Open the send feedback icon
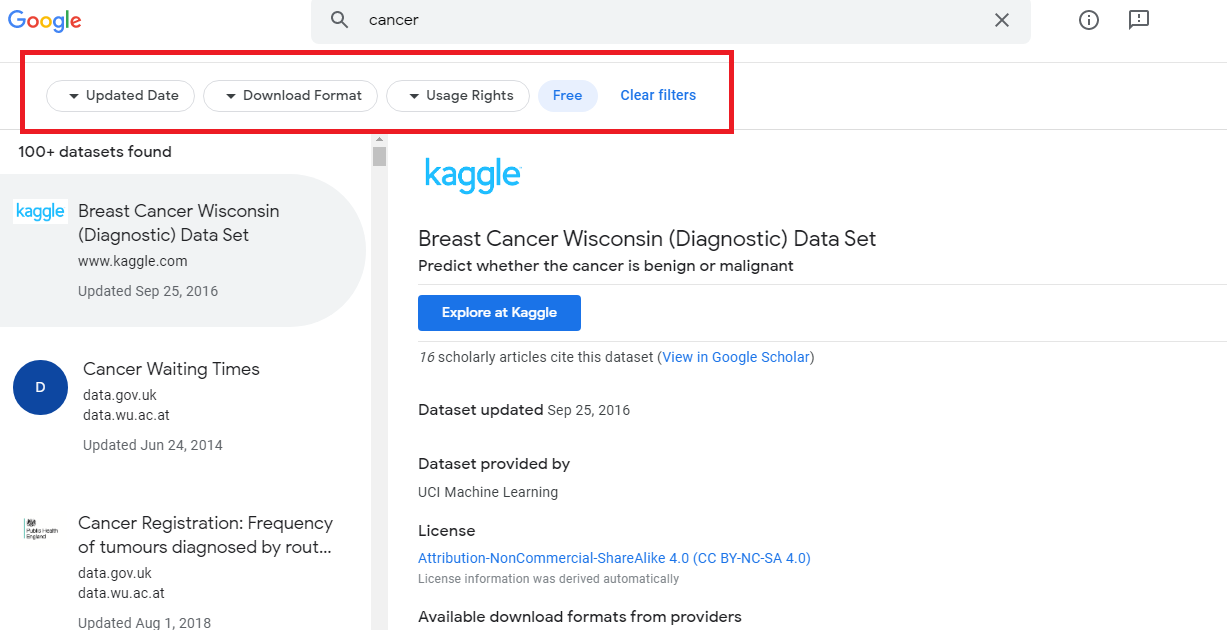This screenshot has height=630, width=1227. tap(1138, 20)
